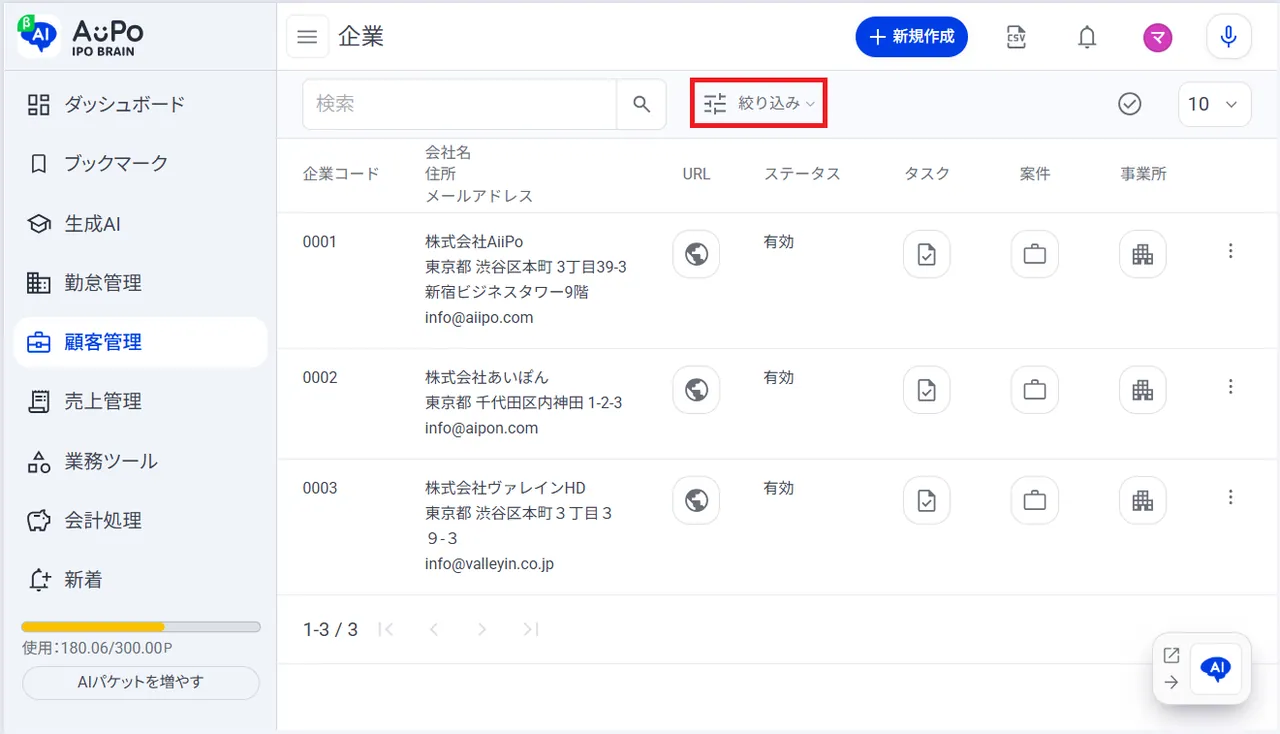Select 生成AI in the sidebar
The height and width of the screenshot is (734, 1280).
pos(140,224)
